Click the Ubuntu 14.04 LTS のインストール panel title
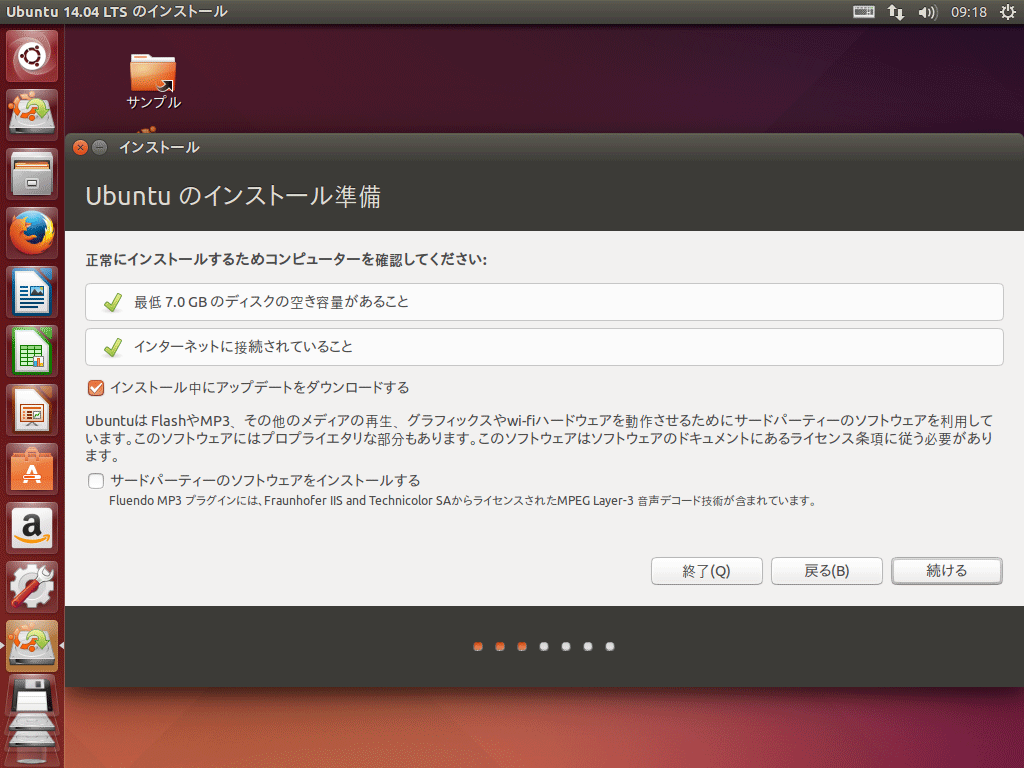The width and height of the screenshot is (1024, 768). (117, 12)
